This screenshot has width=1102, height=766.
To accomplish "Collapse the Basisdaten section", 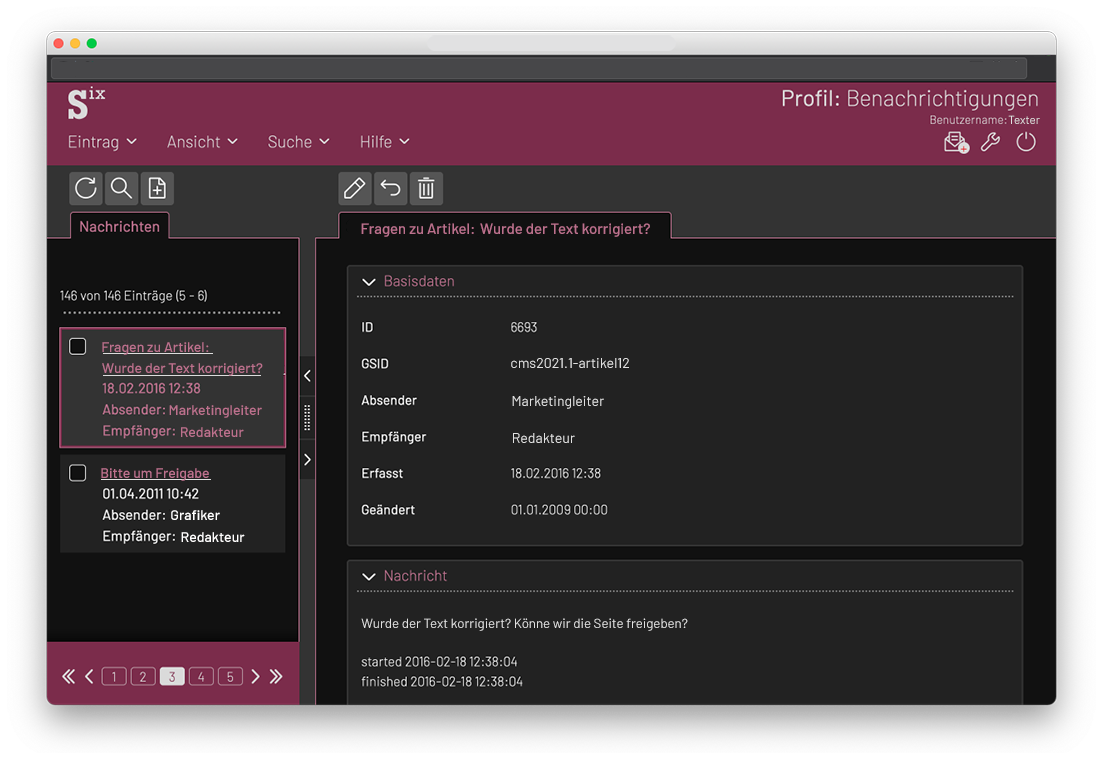I will click(x=368, y=282).
